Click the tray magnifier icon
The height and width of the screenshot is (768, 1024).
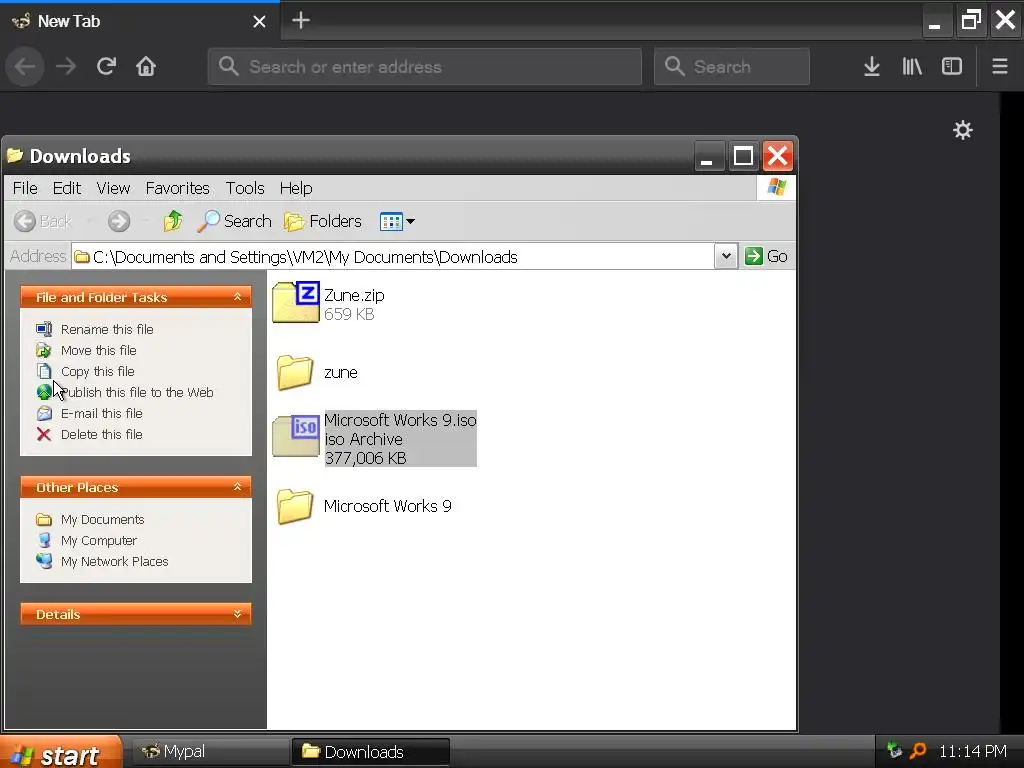(918, 752)
